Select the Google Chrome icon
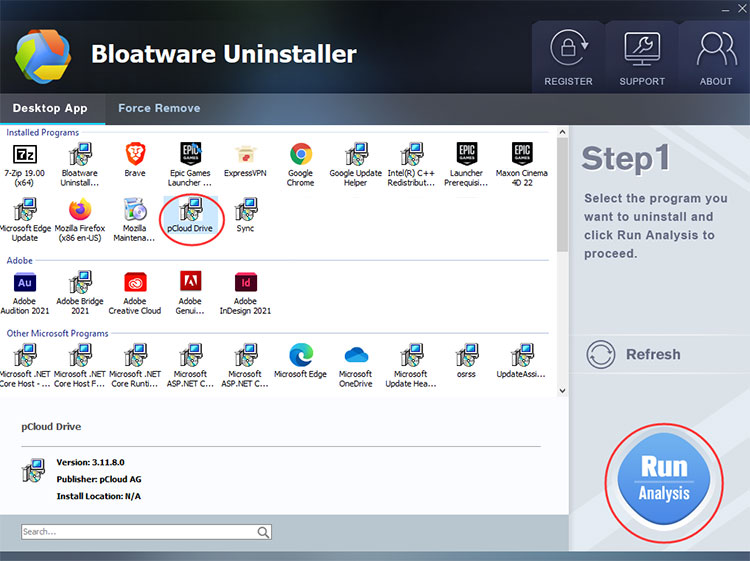 point(301,154)
